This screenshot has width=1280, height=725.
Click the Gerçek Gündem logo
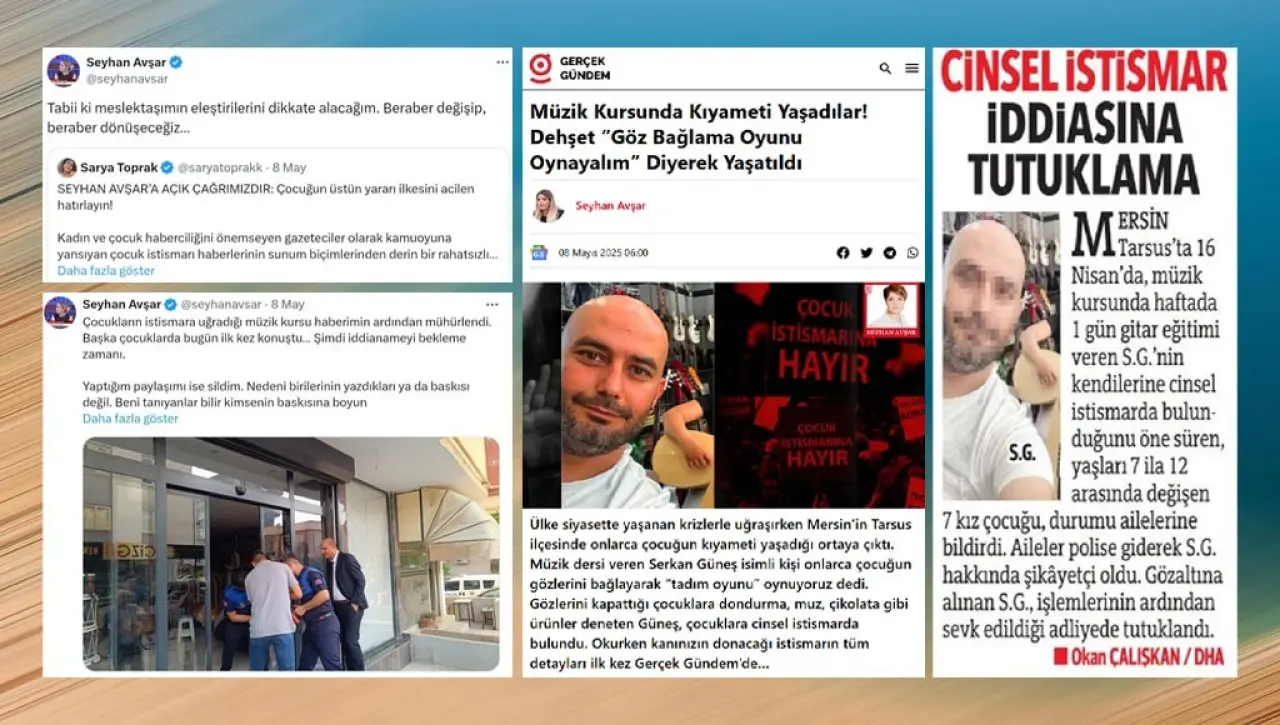click(x=570, y=68)
